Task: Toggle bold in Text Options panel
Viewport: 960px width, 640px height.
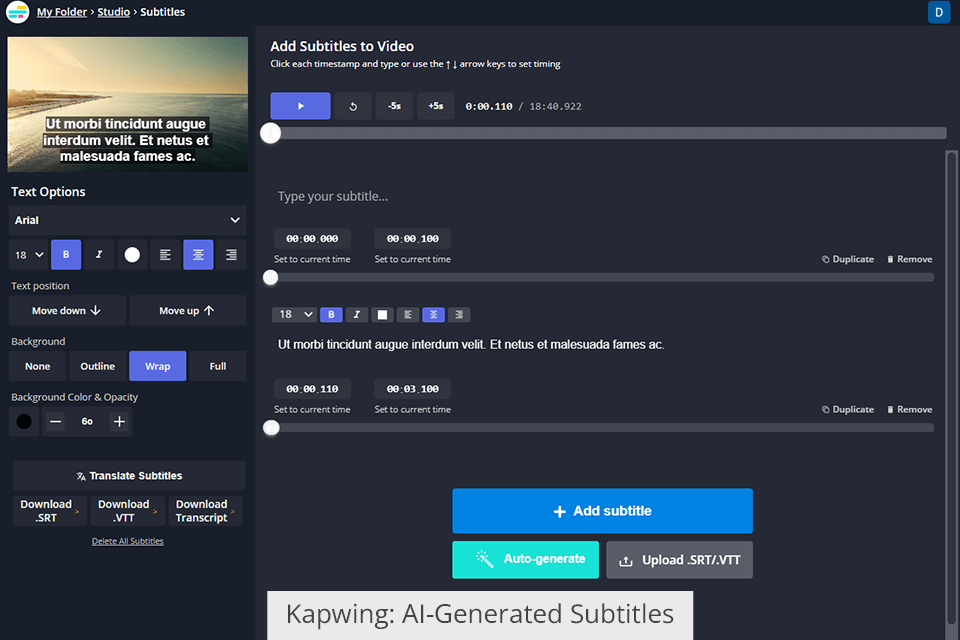Action: [66, 255]
